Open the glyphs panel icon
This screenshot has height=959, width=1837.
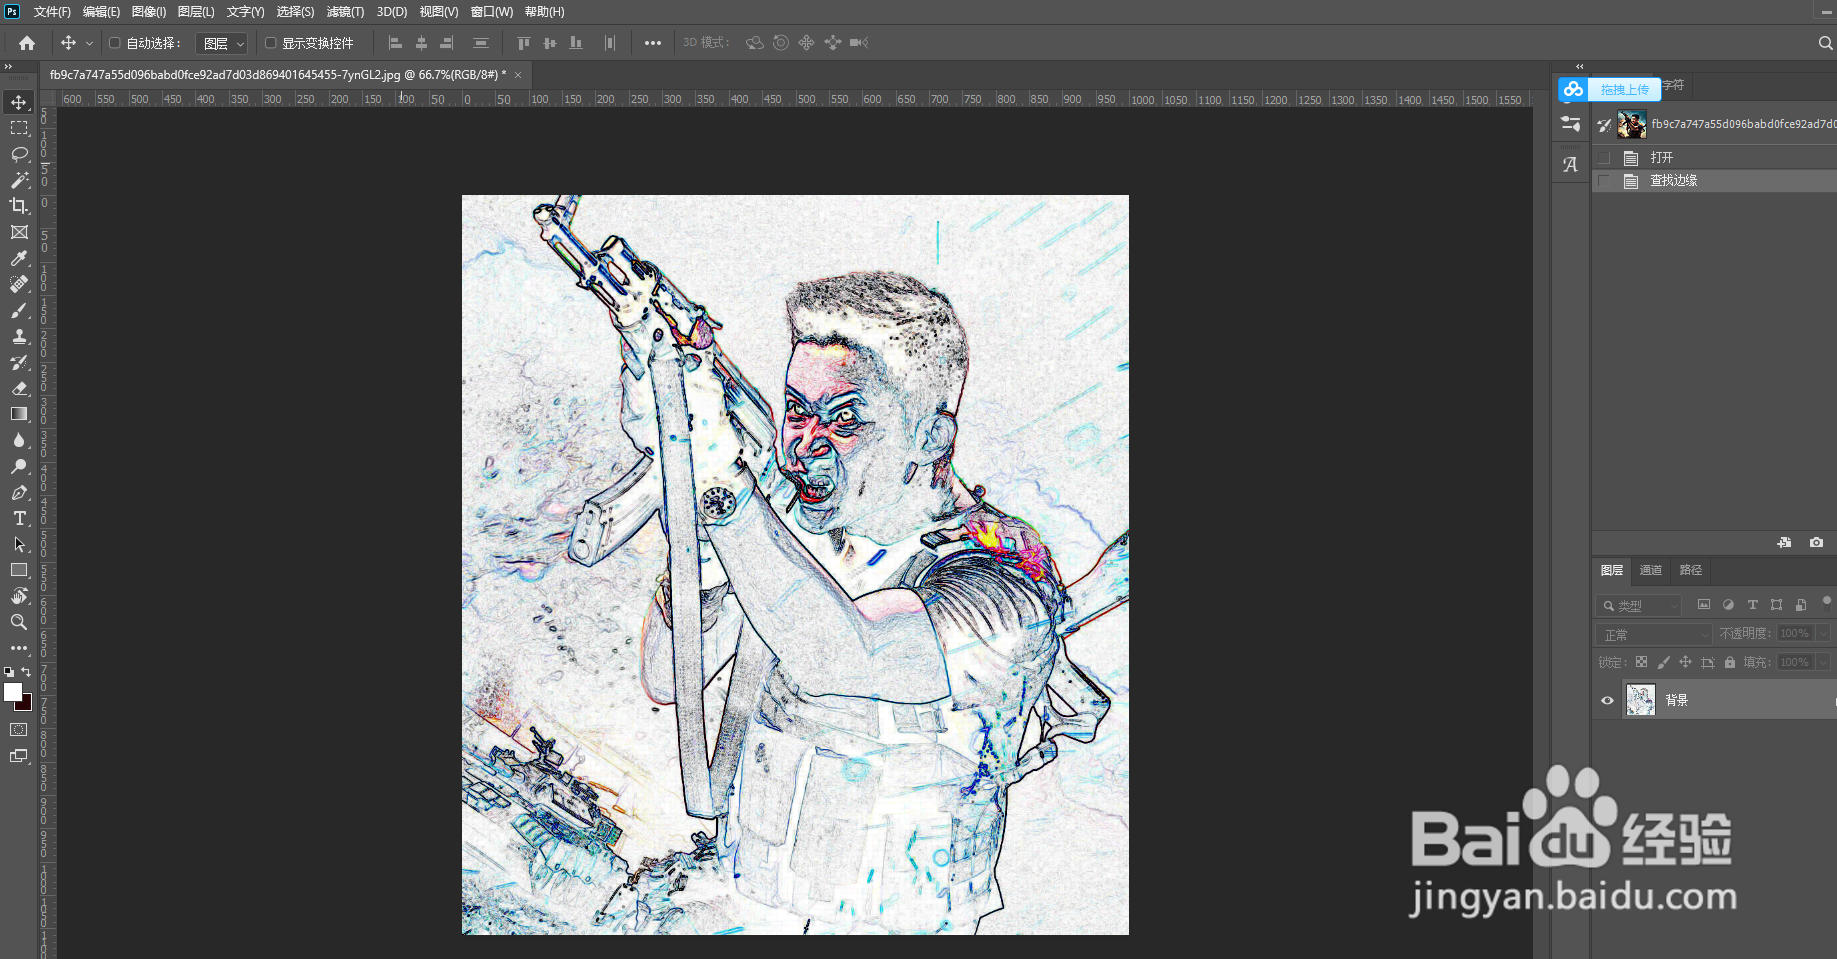pos(1570,164)
